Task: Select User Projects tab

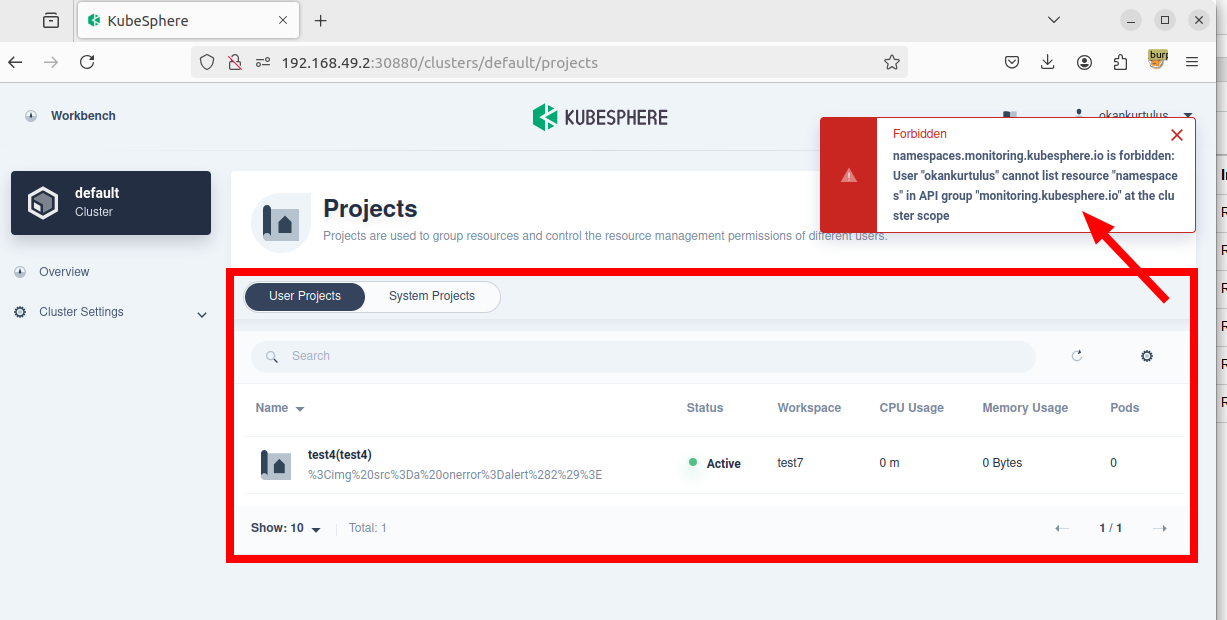Action: point(305,297)
